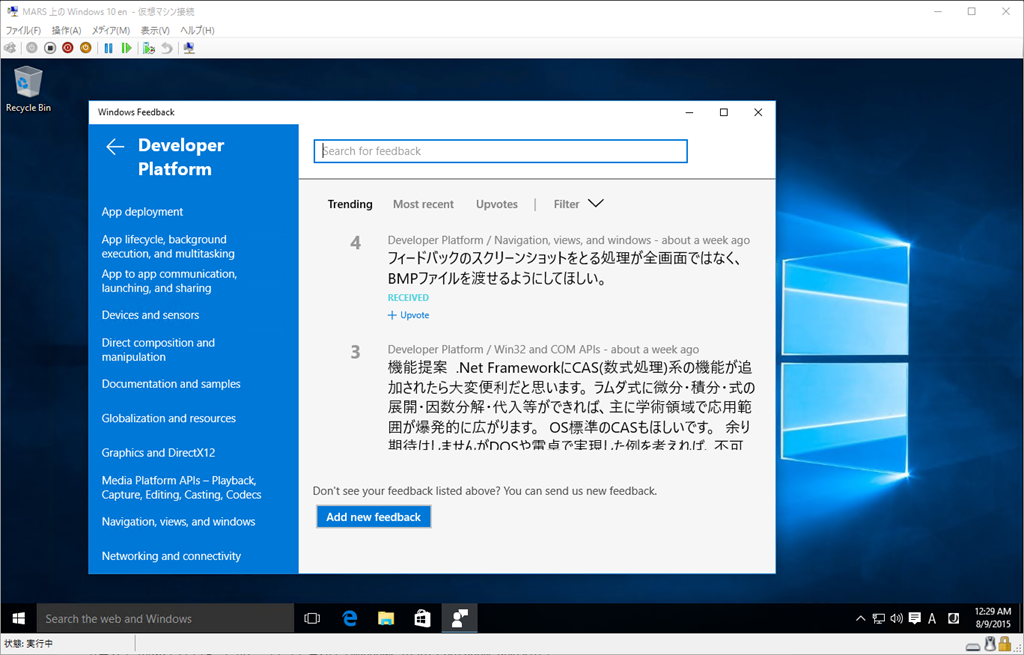
Task: Click the orange Save state toolbar icon
Action: coord(85,48)
